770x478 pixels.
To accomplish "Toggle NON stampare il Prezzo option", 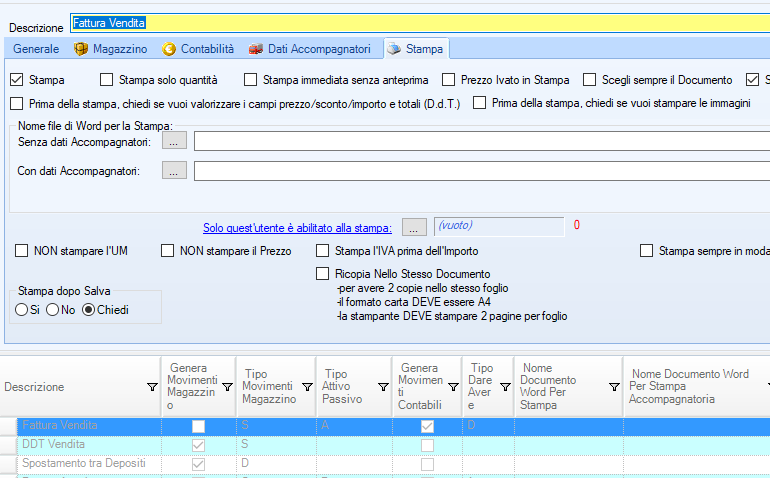I will click(168, 251).
